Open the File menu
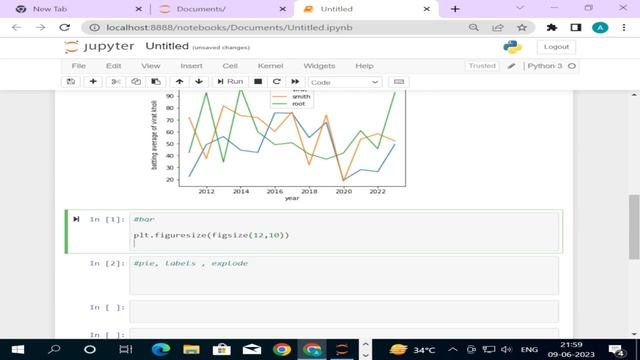This screenshot has width=640, height=360. click(79, 66)
